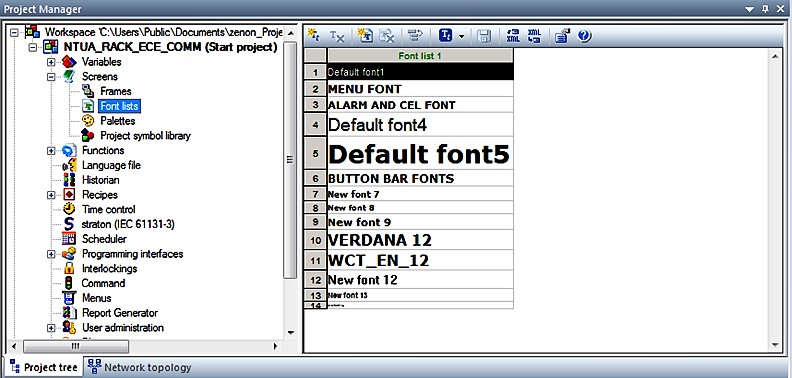Click the tree horizontal scrollbar thumb

click(76, 346)
